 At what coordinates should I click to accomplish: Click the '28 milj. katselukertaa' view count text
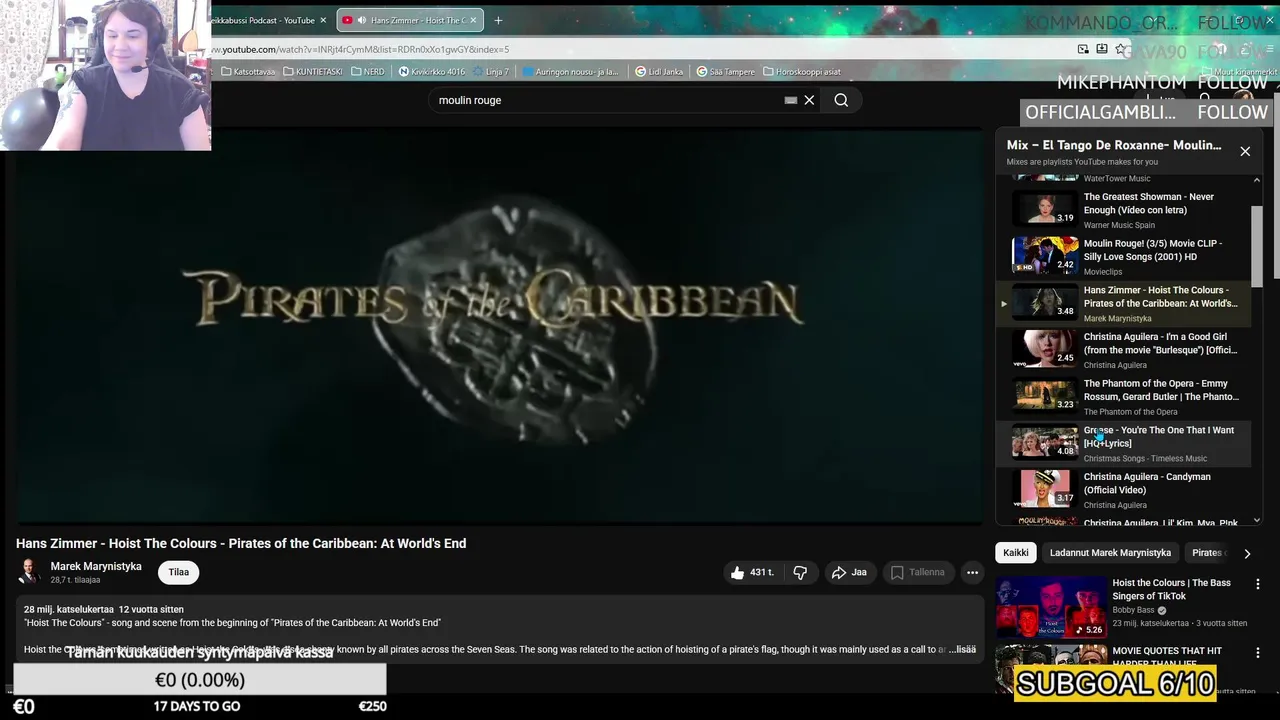(69, 609)
